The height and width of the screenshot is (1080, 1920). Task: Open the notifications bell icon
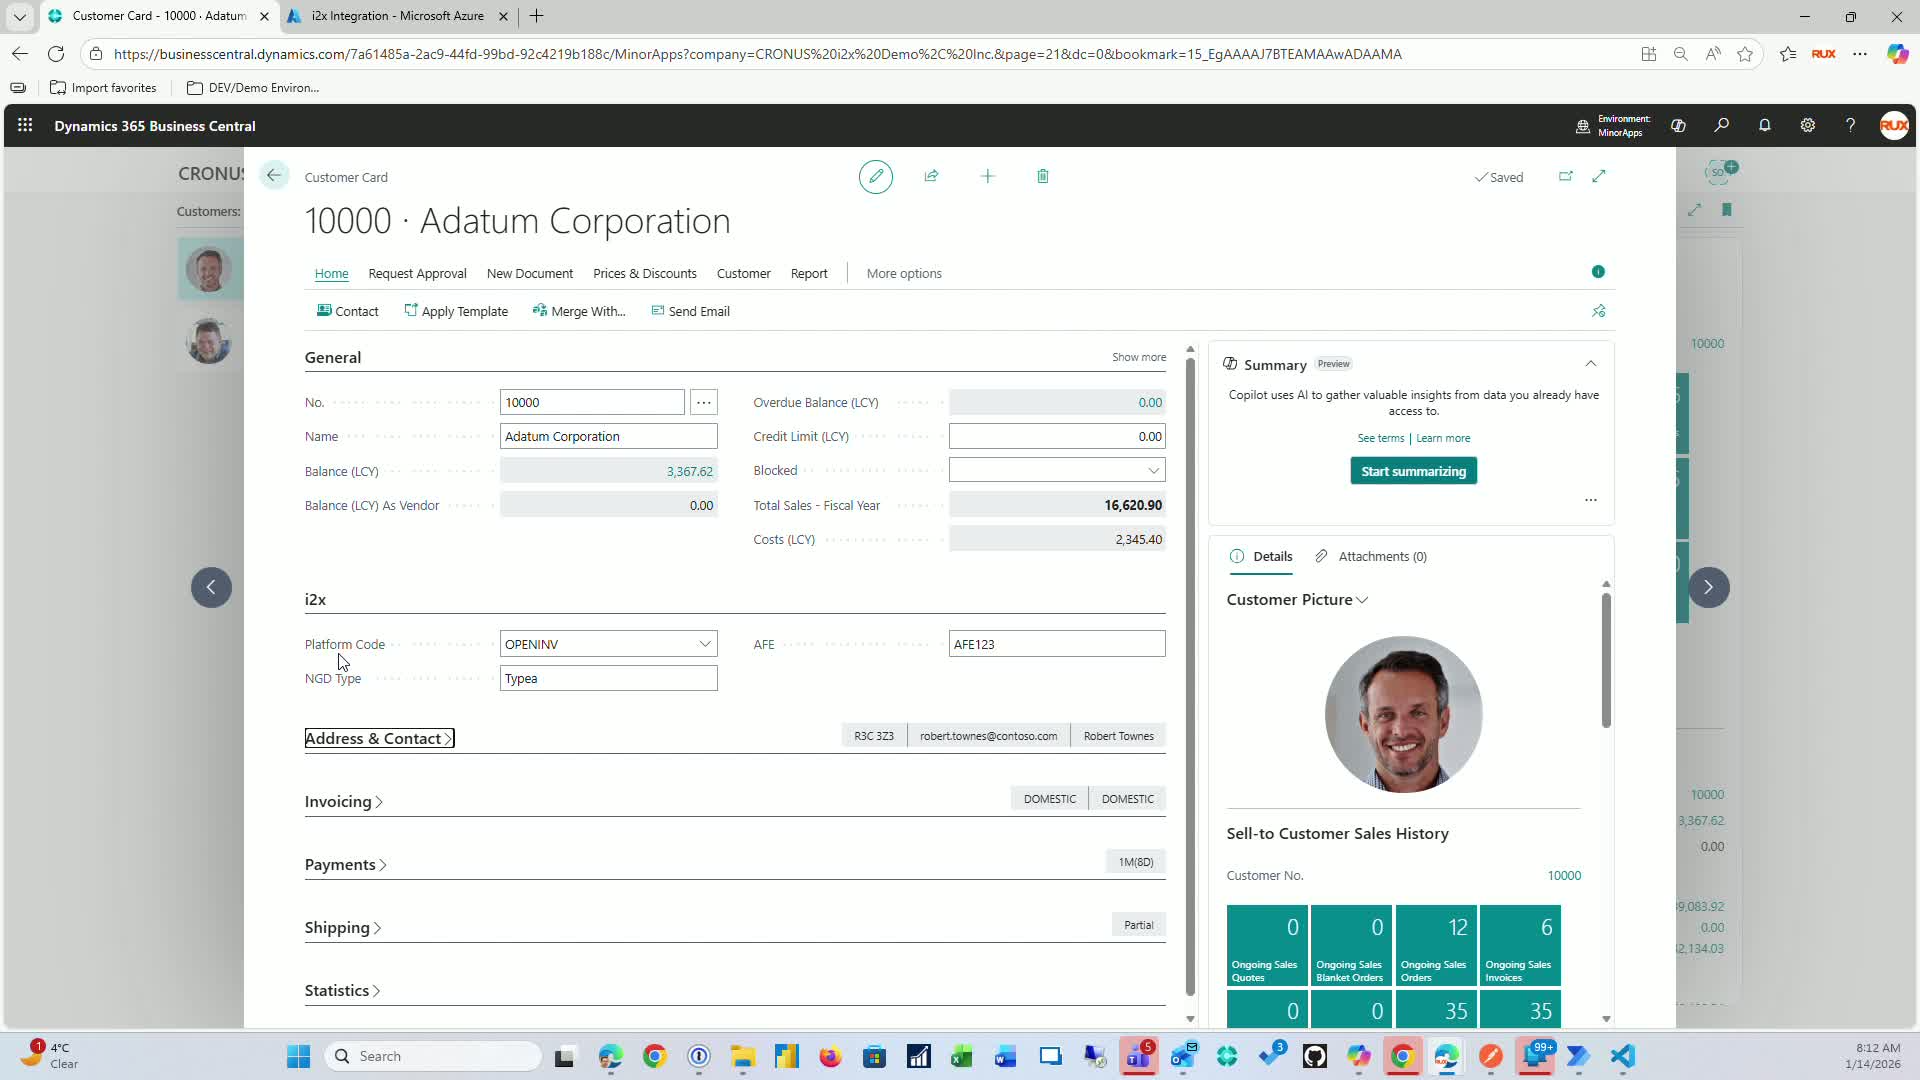pyautogui.click(x=1764, y=126)
